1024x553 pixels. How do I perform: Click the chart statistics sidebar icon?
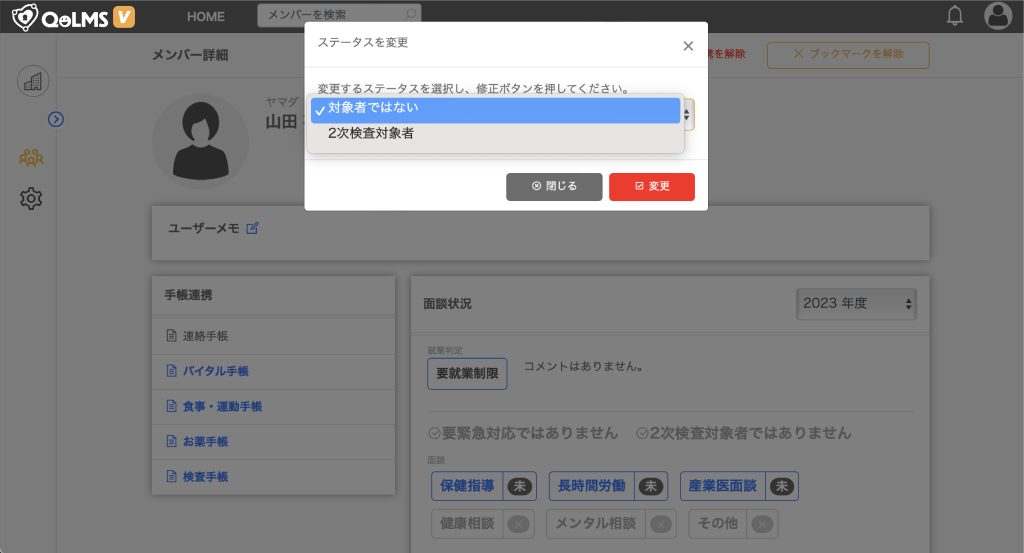click(x=32, y=81)
